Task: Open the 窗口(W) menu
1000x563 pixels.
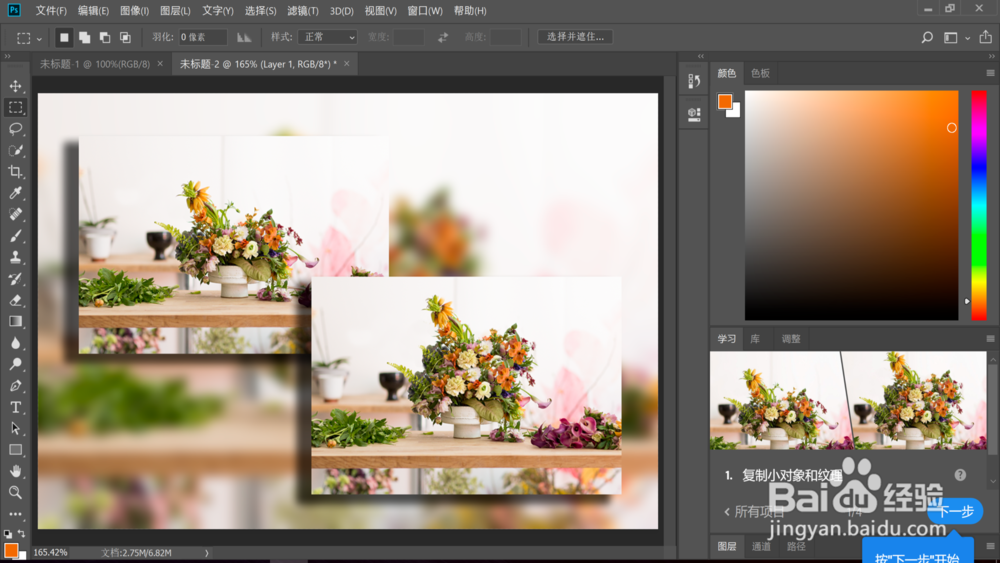Action: tap(425, 11)
